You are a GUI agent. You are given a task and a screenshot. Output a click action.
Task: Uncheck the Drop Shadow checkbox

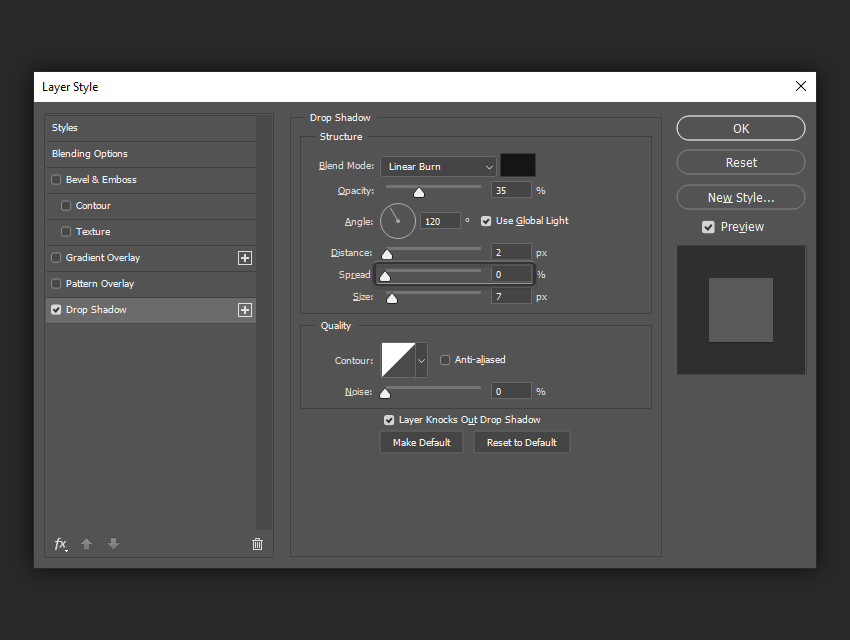point(56,309)
